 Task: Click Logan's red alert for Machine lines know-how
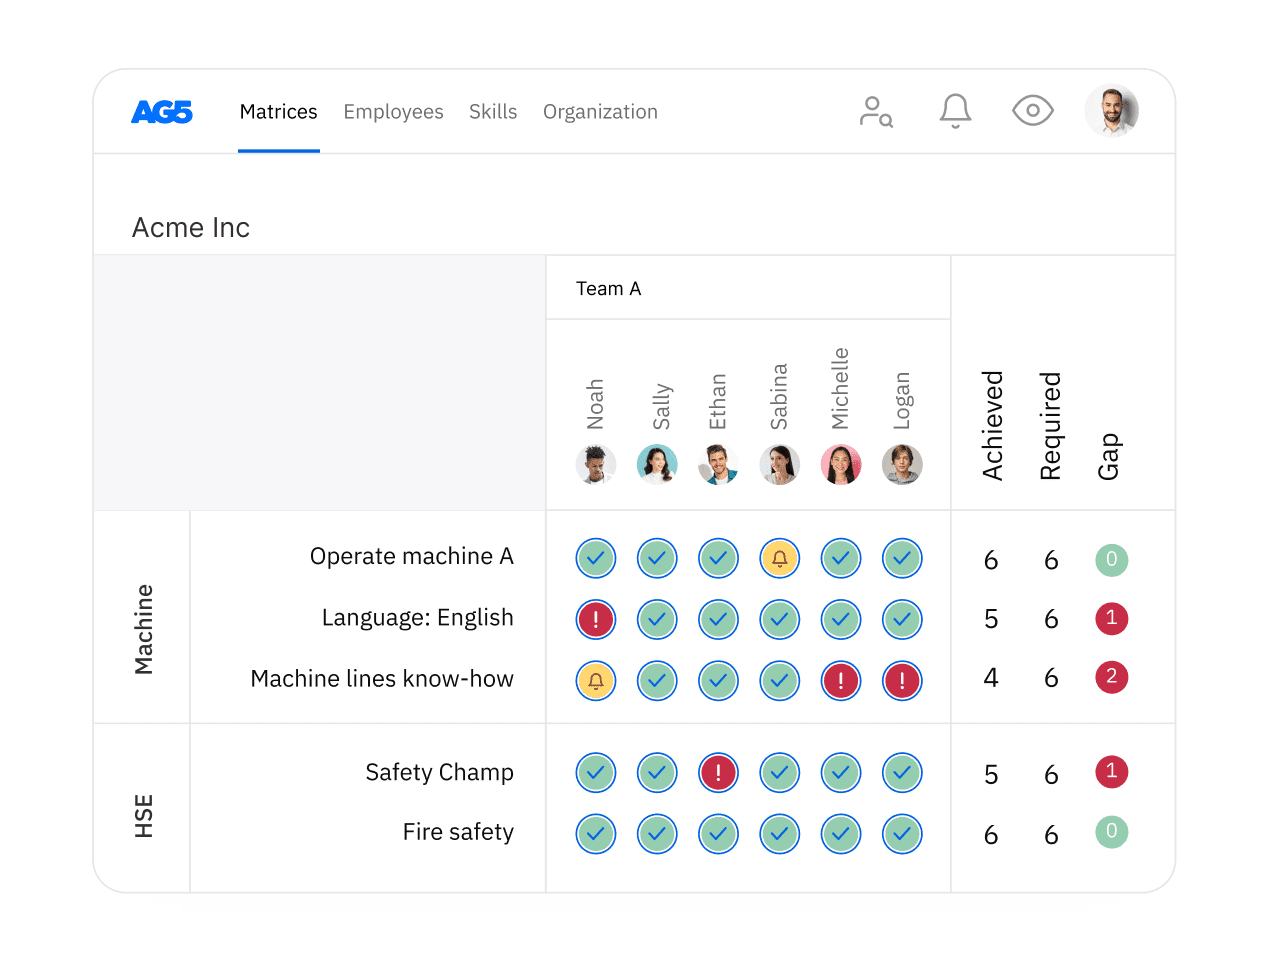coord(902,681)
